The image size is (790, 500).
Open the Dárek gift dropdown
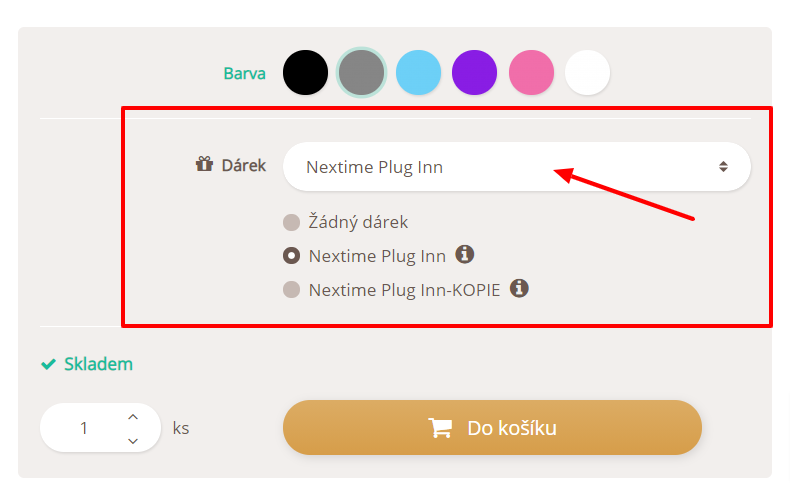pyautogui.click(x=517, y=166)
